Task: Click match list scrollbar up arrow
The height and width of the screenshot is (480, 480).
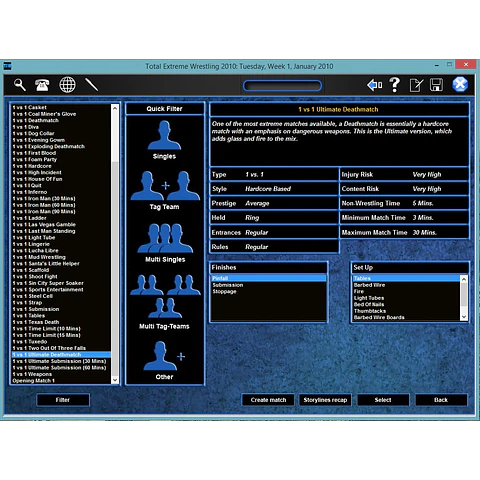Action: tap(115, 108)
